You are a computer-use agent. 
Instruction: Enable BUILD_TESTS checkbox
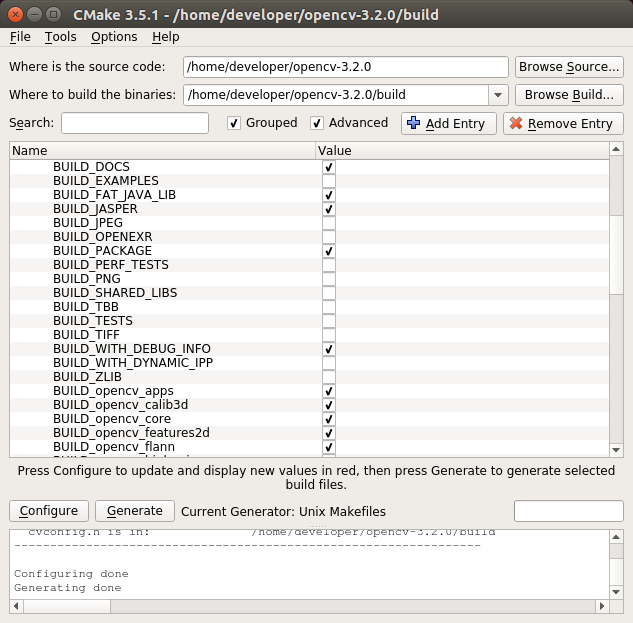(x=329, y=321)
